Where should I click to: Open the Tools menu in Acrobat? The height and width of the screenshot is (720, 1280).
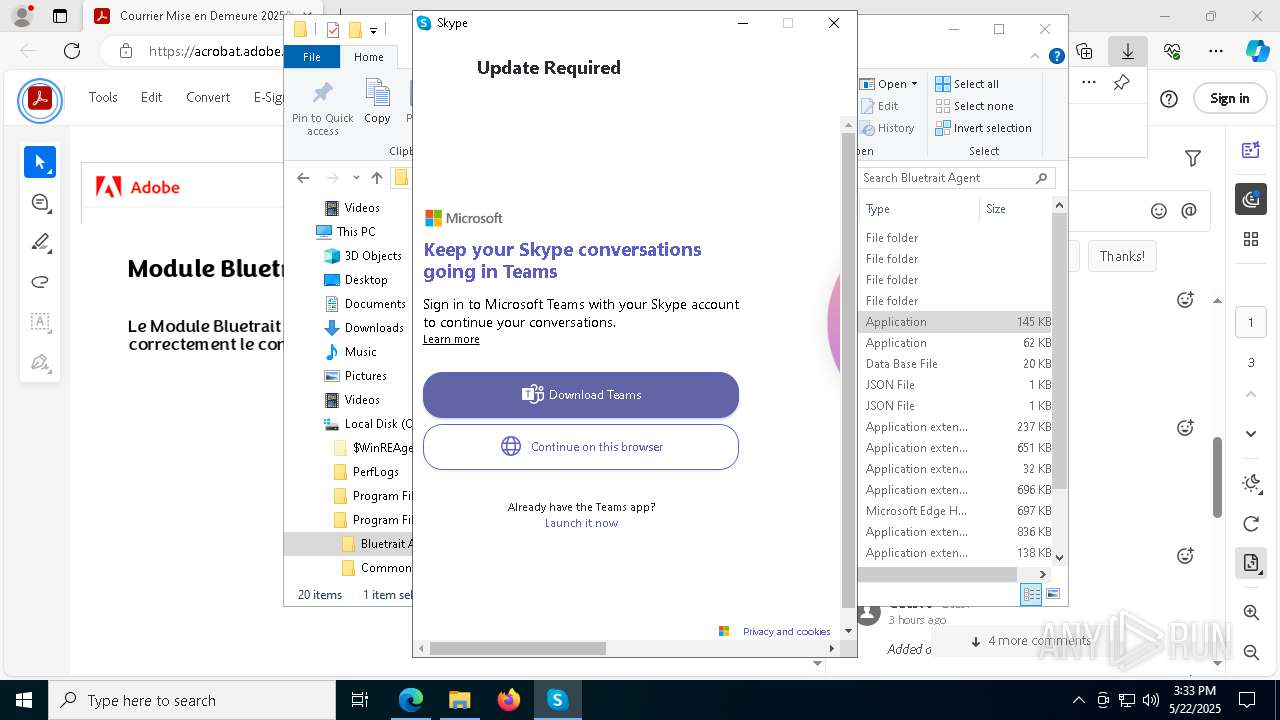click(x=103, y=97)
